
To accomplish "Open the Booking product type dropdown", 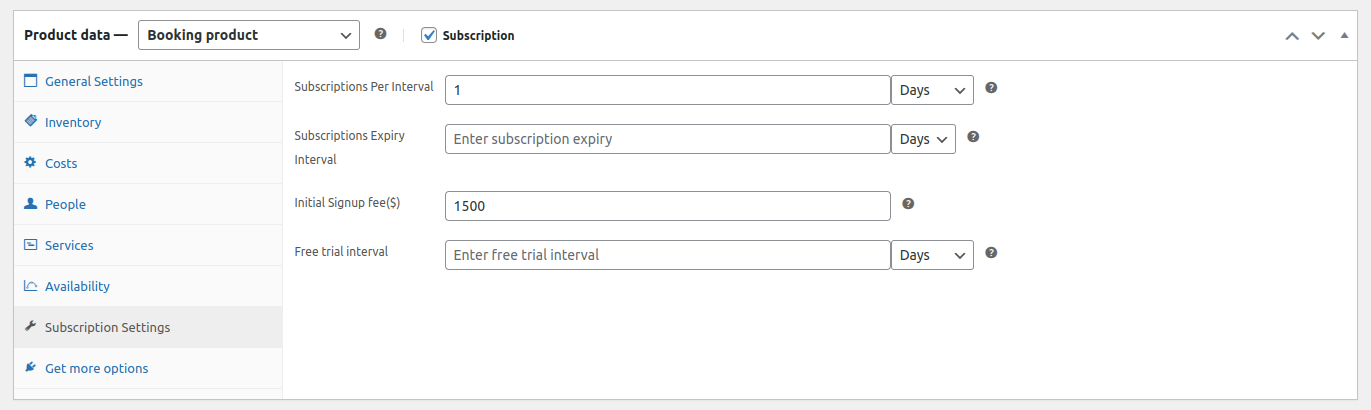I will 248,35.
